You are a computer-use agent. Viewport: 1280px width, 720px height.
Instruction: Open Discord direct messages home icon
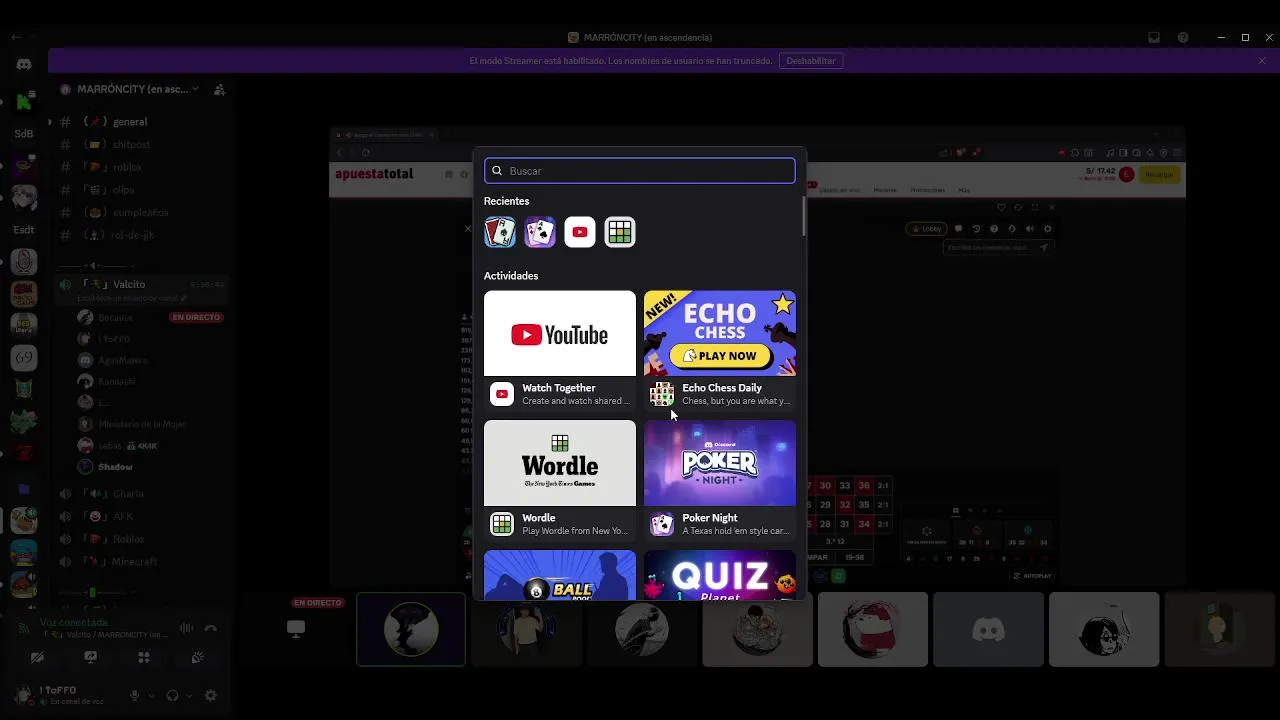click(x=24, y=64)
